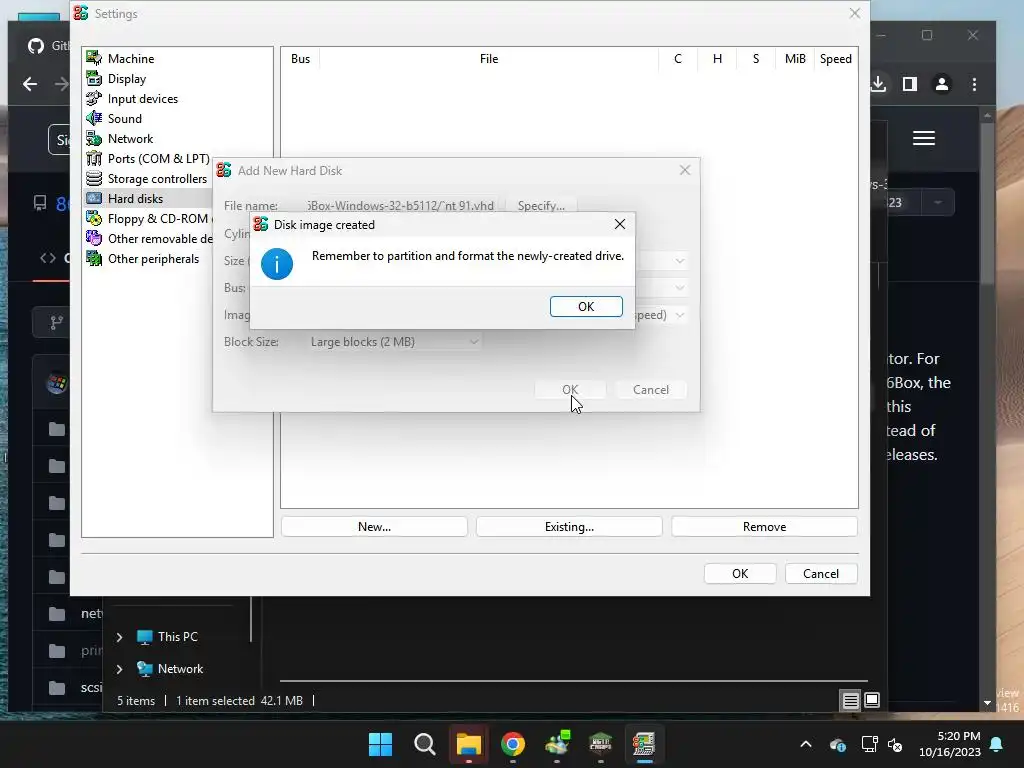Open Storage controllers category
Viewport: 1024px width, 768px height.
pos(157,179)
